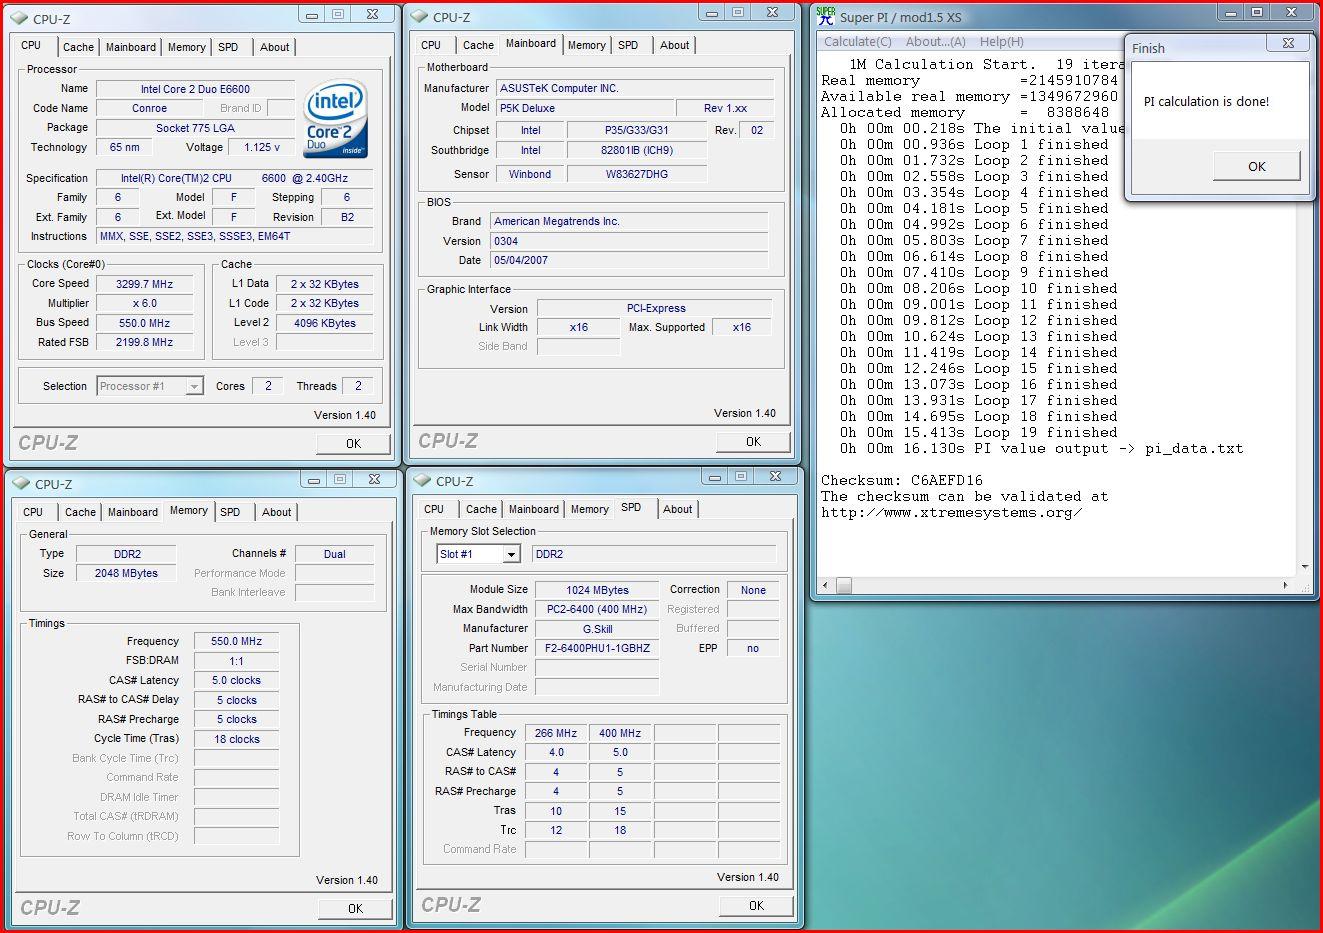Switch to Mainboard tab in CPU window
1323x933 pixels.
(131, 47)
